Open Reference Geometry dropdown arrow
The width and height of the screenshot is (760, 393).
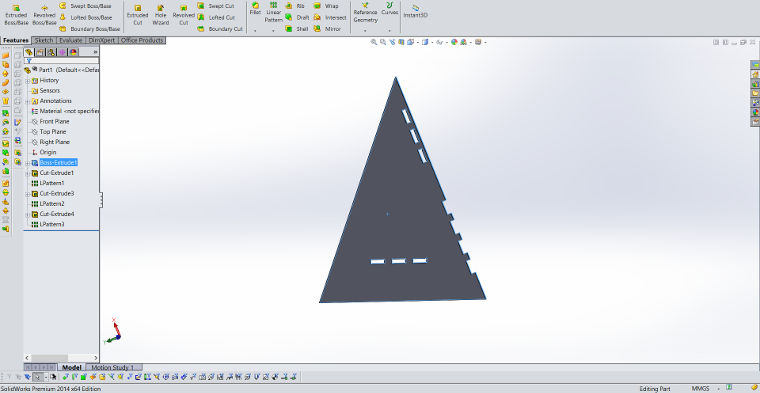pos(365,31)
